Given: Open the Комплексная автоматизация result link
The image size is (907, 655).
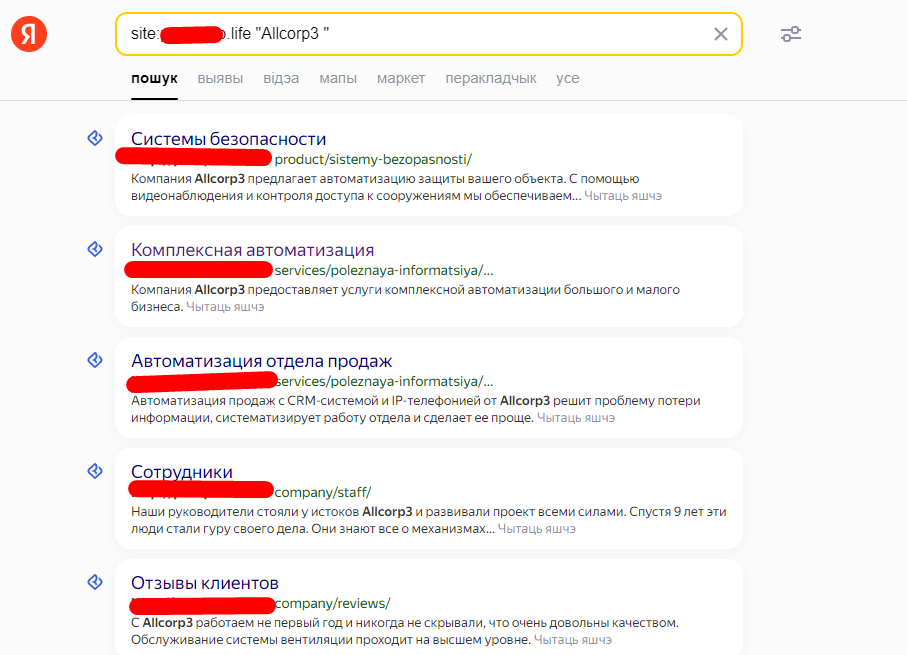Looking at the screenshot, I should coord(252,250).
